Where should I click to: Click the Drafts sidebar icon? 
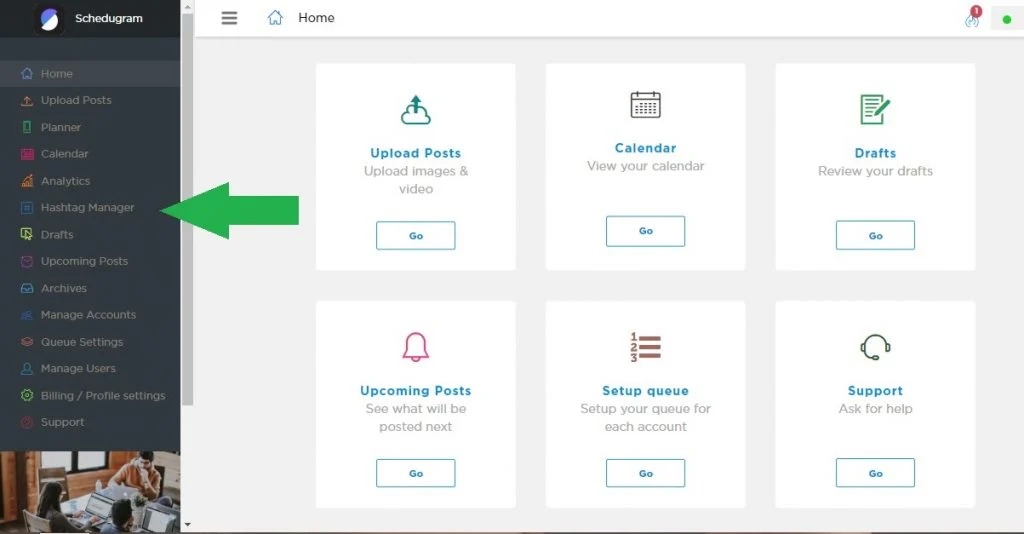(27, 234)
